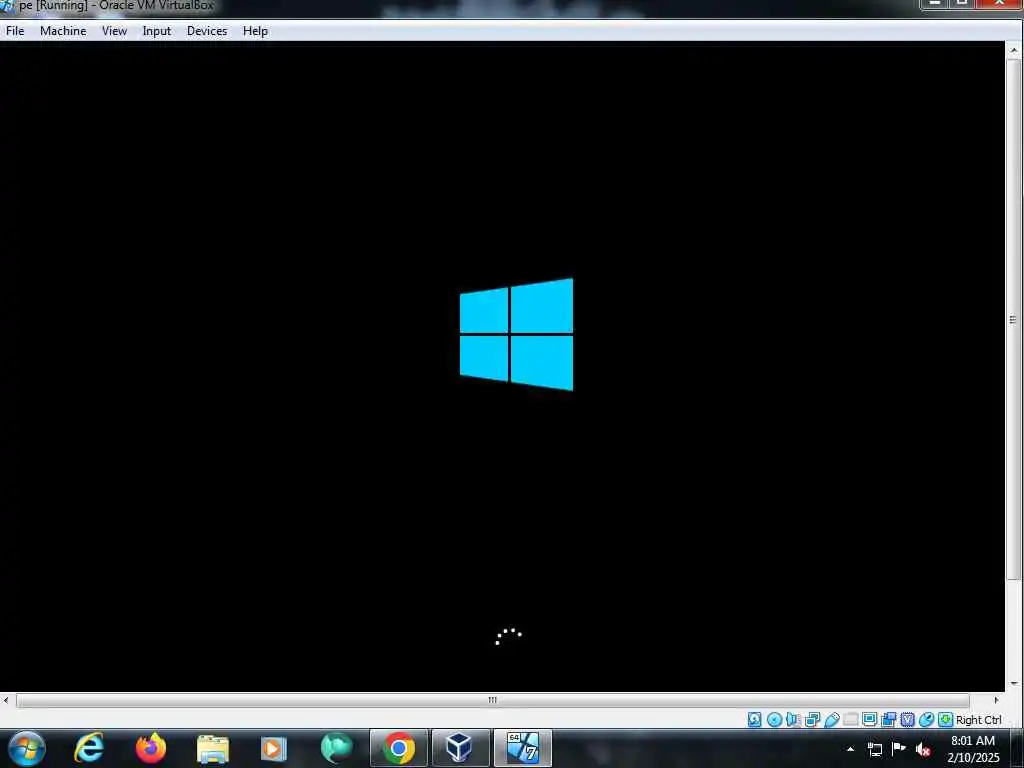Click the Right Ctrl host key label
The width and height of the screenshot is (1024, 768).
click(x=978, y=720)
